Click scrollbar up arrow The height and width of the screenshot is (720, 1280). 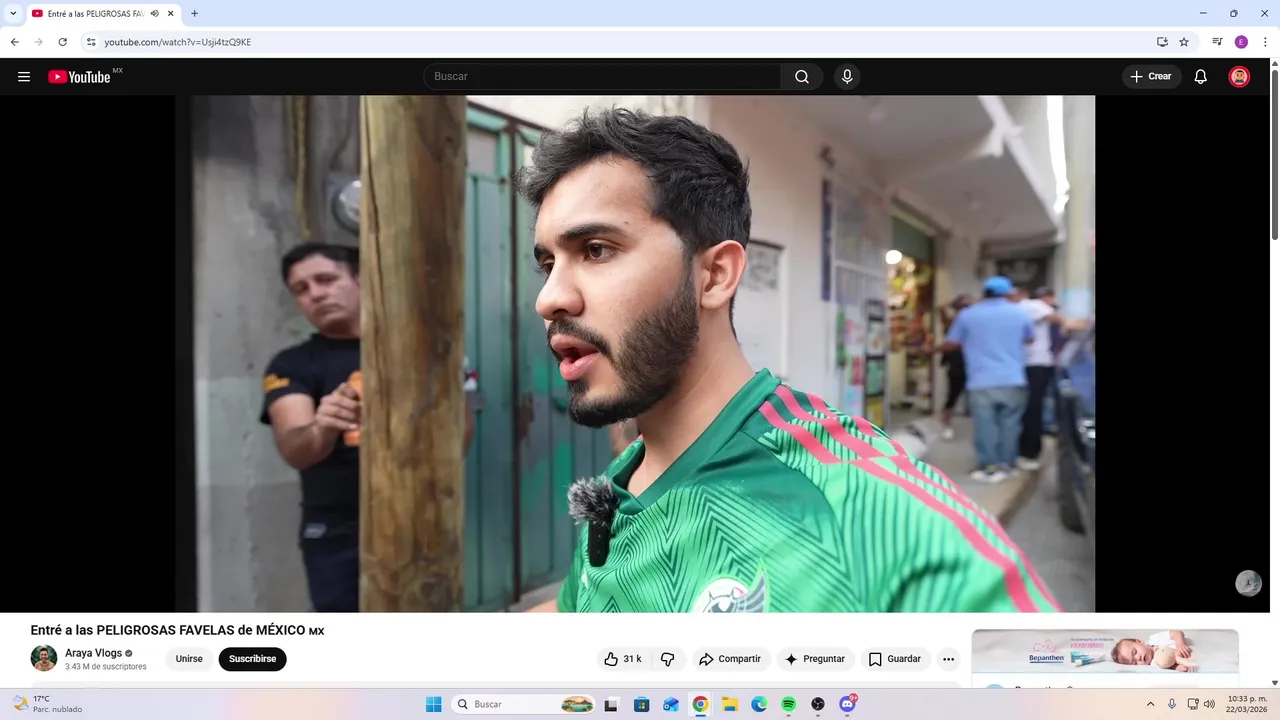(1274, 63)
